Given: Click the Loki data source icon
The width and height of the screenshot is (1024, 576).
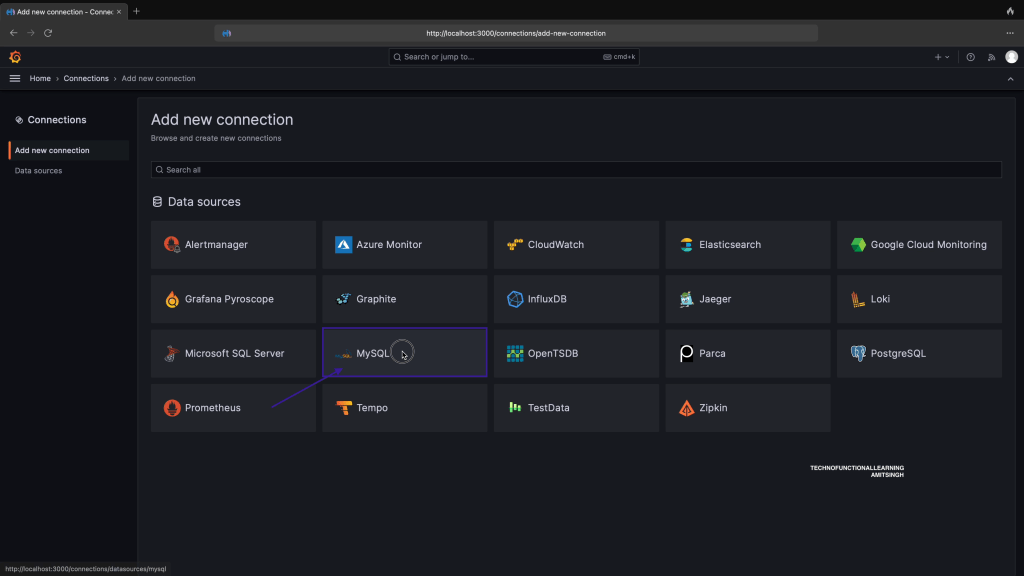Looking at the screenshot, I should (x=858, y=299).
